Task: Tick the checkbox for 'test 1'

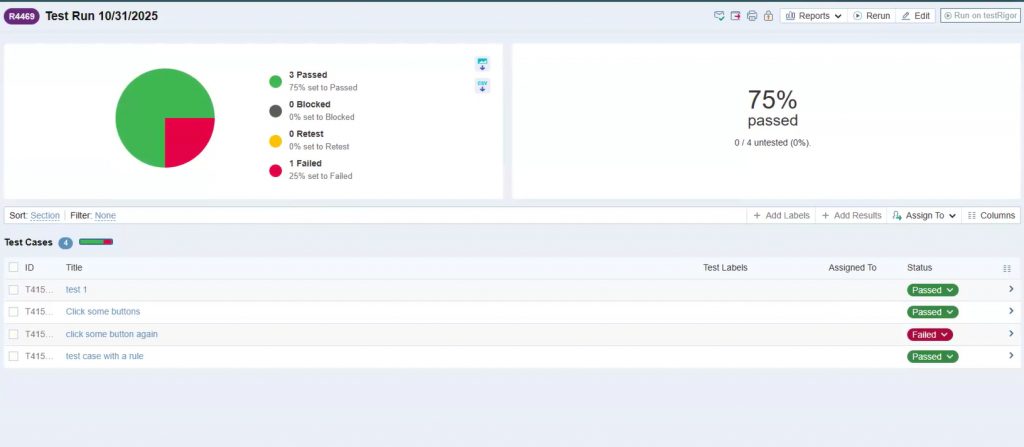Action: 14,290
